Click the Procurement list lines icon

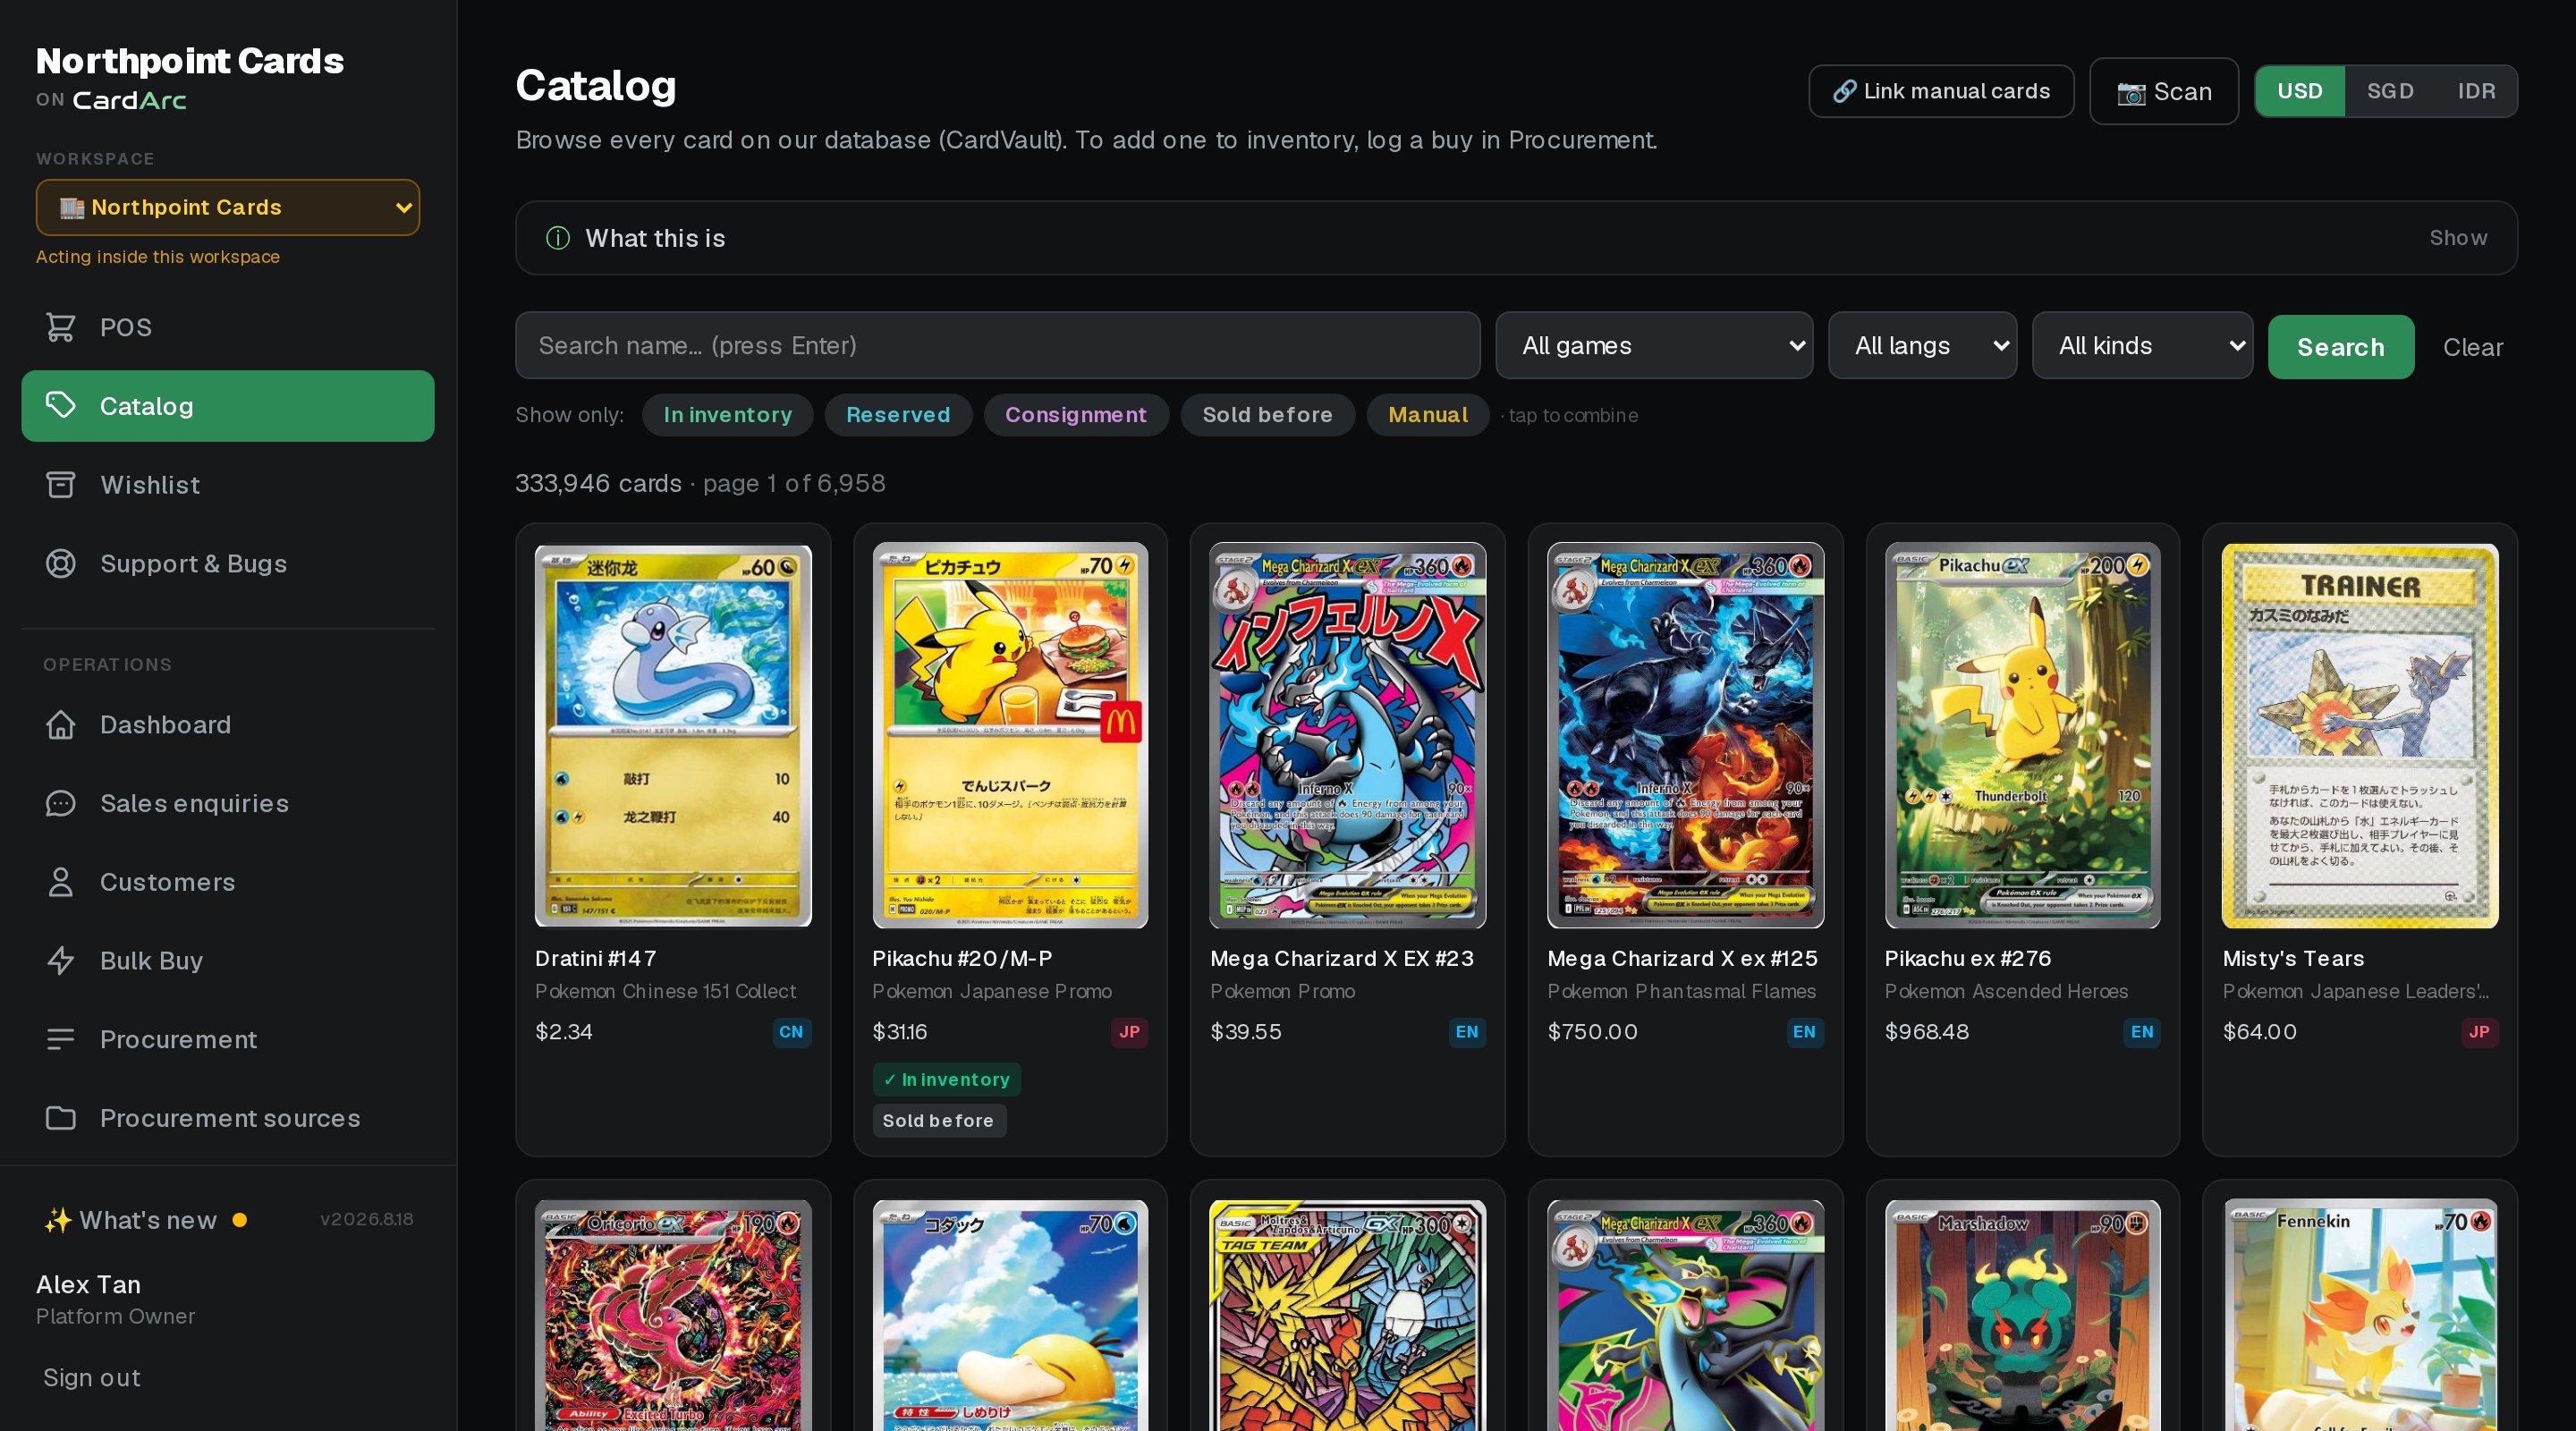[x=61, y=1039]
